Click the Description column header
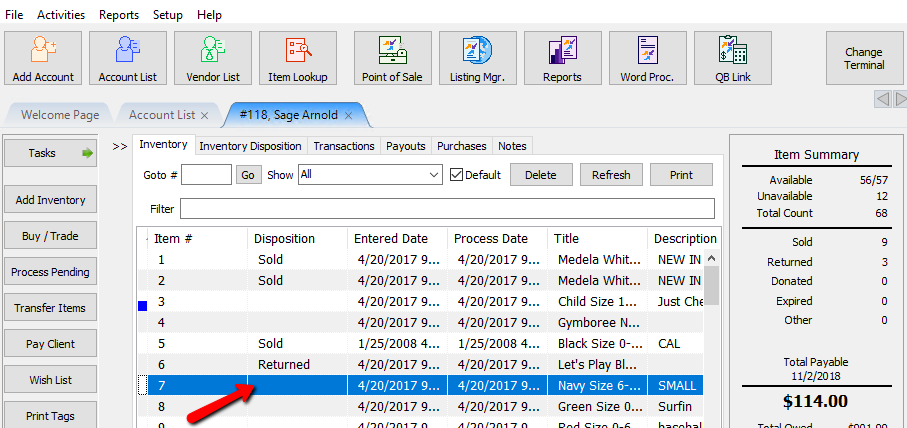This screenshot has height=428, width=907. (x=684, y=238)
